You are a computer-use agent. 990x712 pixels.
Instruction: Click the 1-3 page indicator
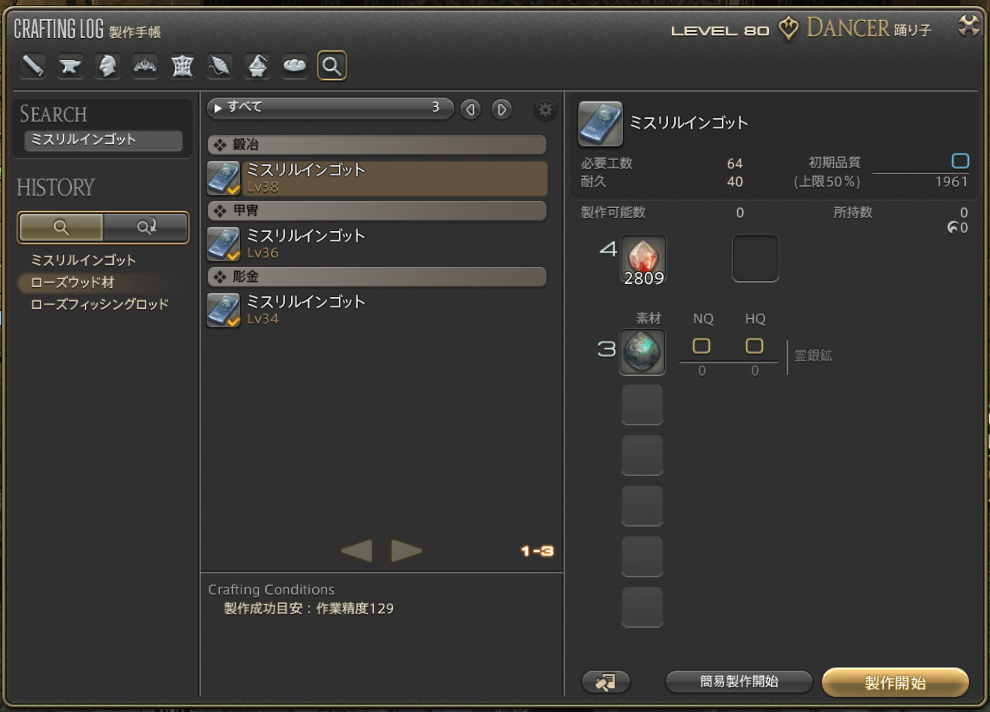pos(537,551)
